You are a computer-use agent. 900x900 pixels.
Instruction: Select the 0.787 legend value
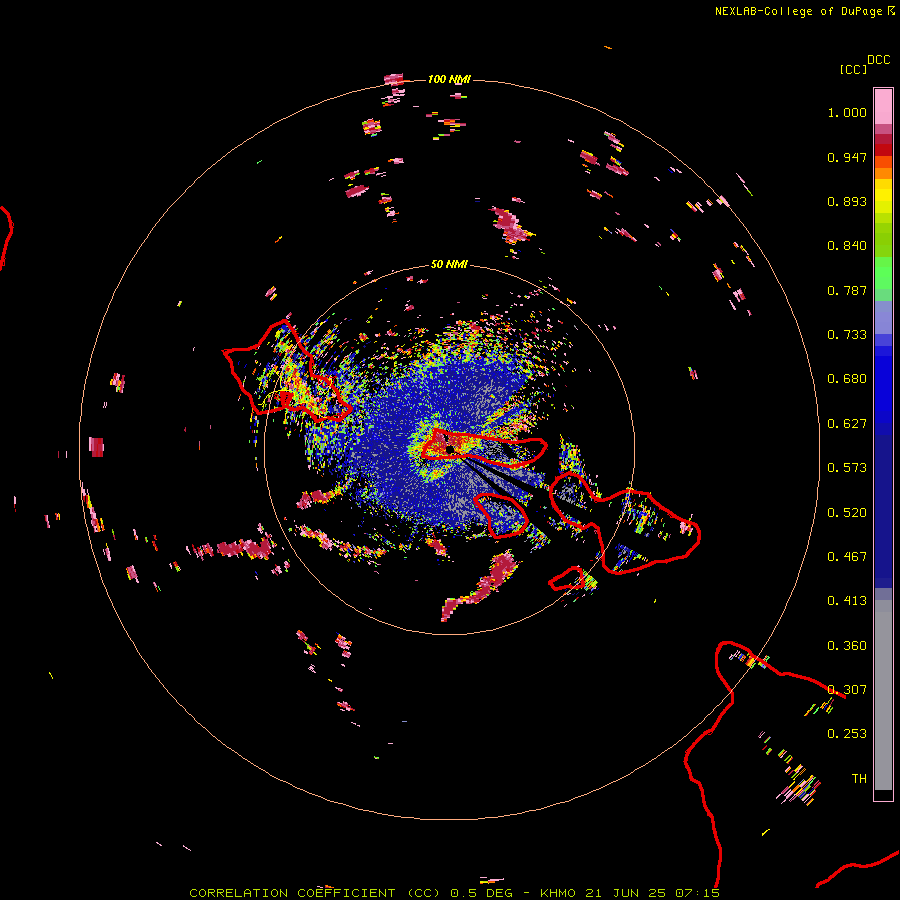tap(847, 290)
